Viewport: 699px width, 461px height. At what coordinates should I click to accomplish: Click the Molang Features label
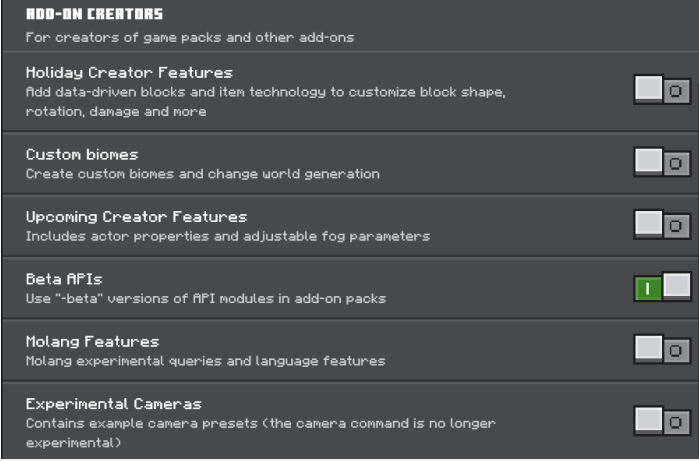point(92,342)
